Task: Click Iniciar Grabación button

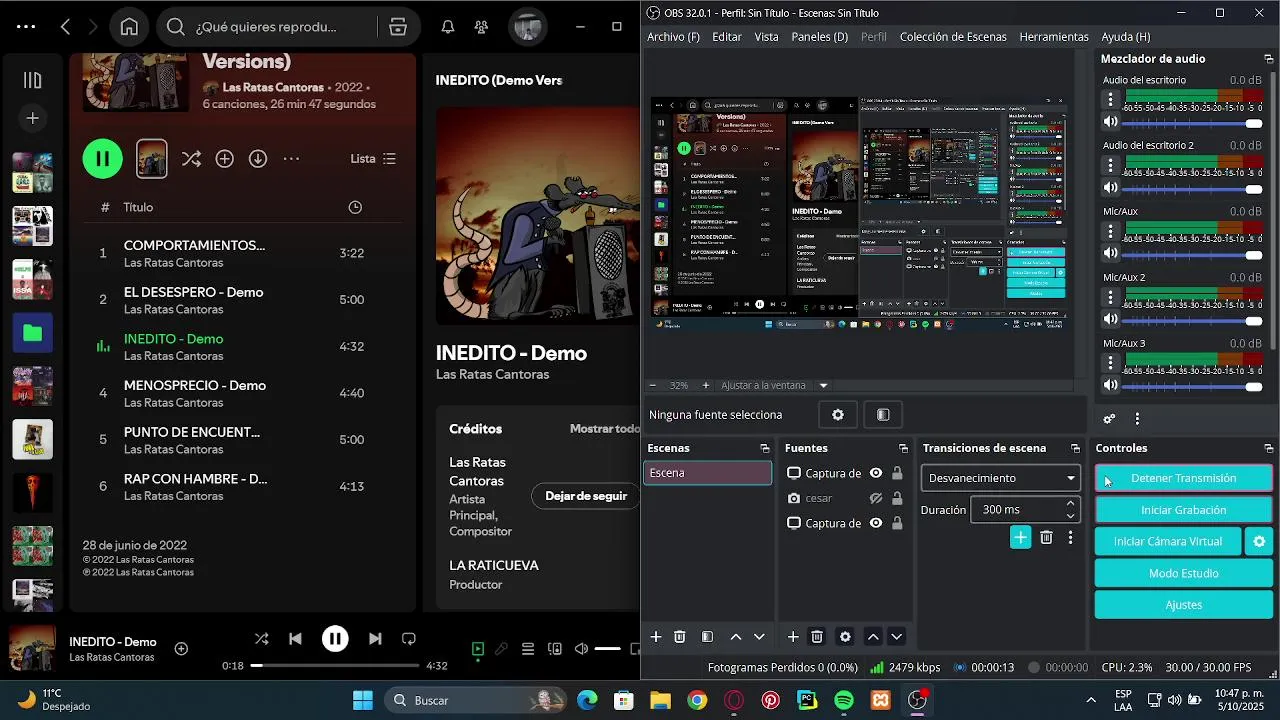Action: (x=1183, y=510)
